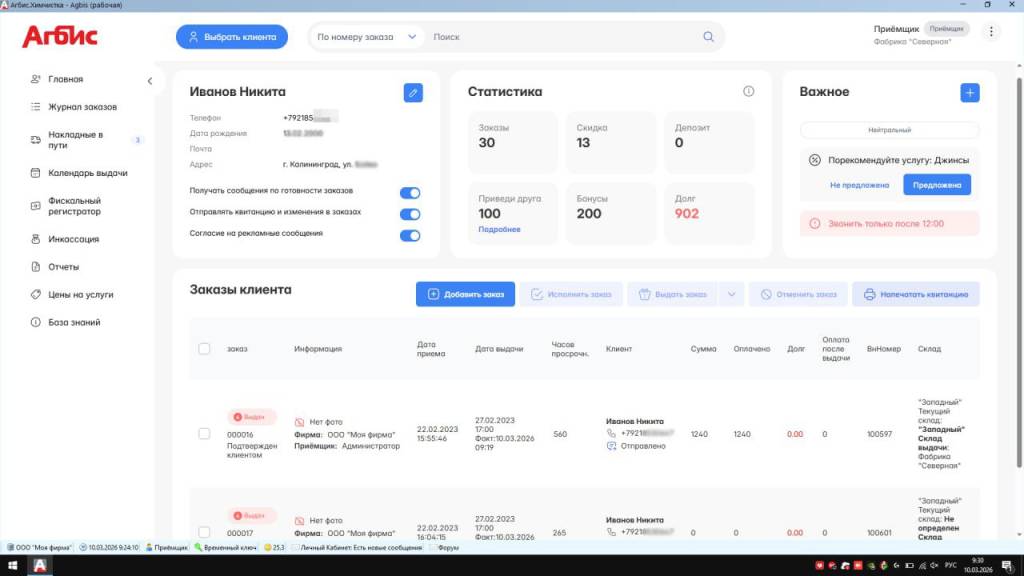Image resolution: width=1024 pixels, height=576 pixels.
Task: Click the Добавить заказ button
Action: [x=465, y=294]
